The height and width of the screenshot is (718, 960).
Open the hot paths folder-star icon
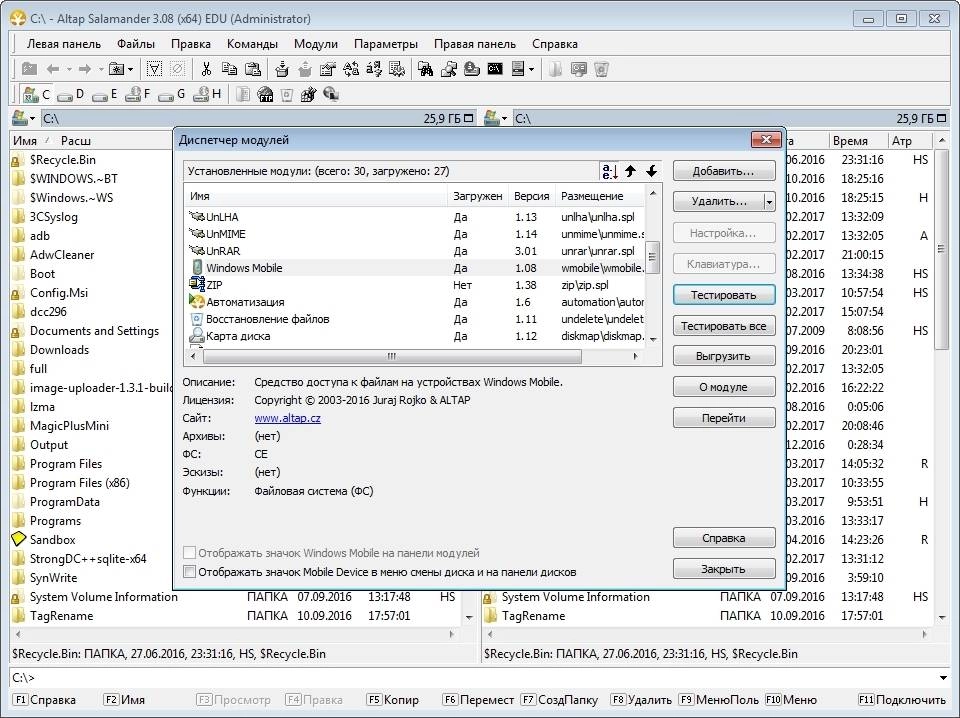(116, 69)
